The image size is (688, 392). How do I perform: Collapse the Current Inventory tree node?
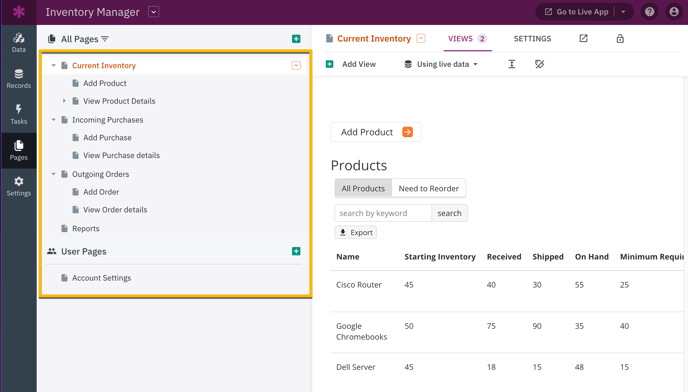[x=53, y=65]
